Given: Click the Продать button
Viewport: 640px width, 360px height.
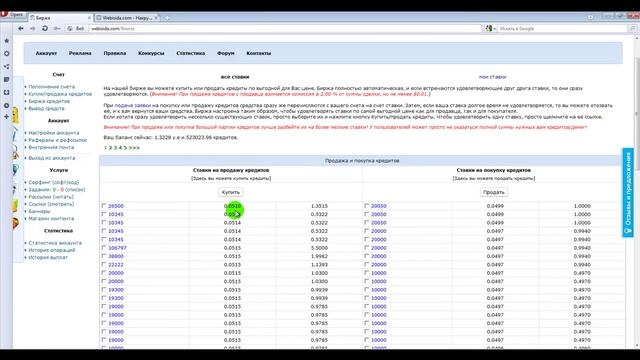Looking at the screenshot, I should point(493,192).
